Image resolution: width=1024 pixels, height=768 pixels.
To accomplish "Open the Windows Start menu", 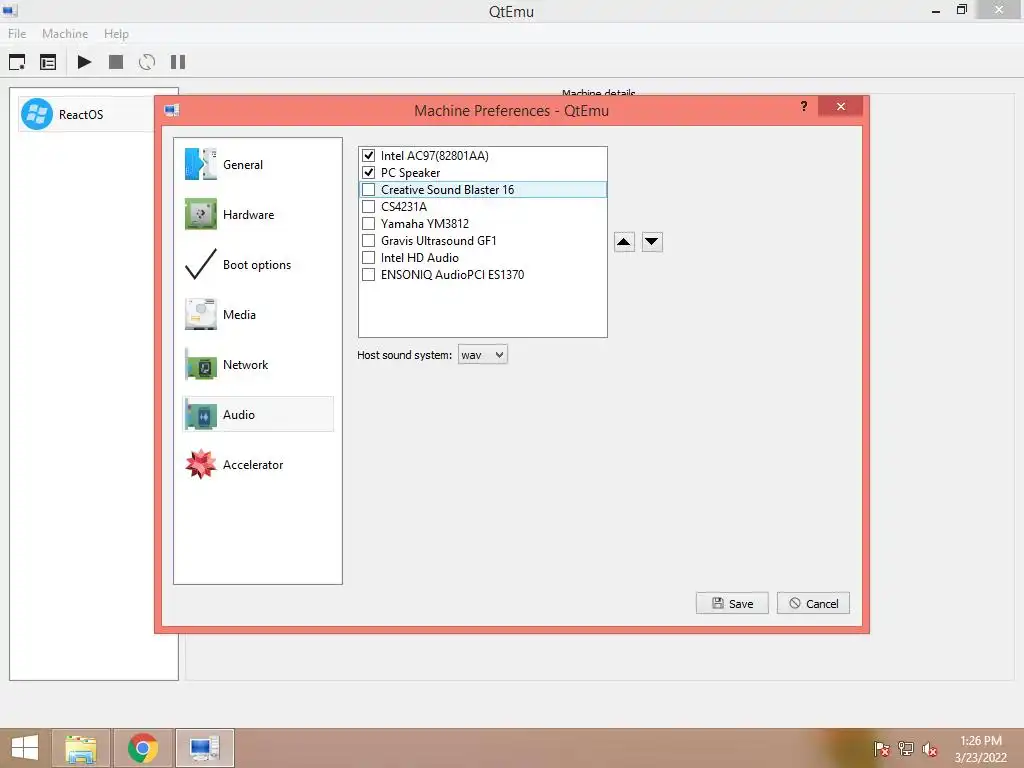I will pos(25,748).
